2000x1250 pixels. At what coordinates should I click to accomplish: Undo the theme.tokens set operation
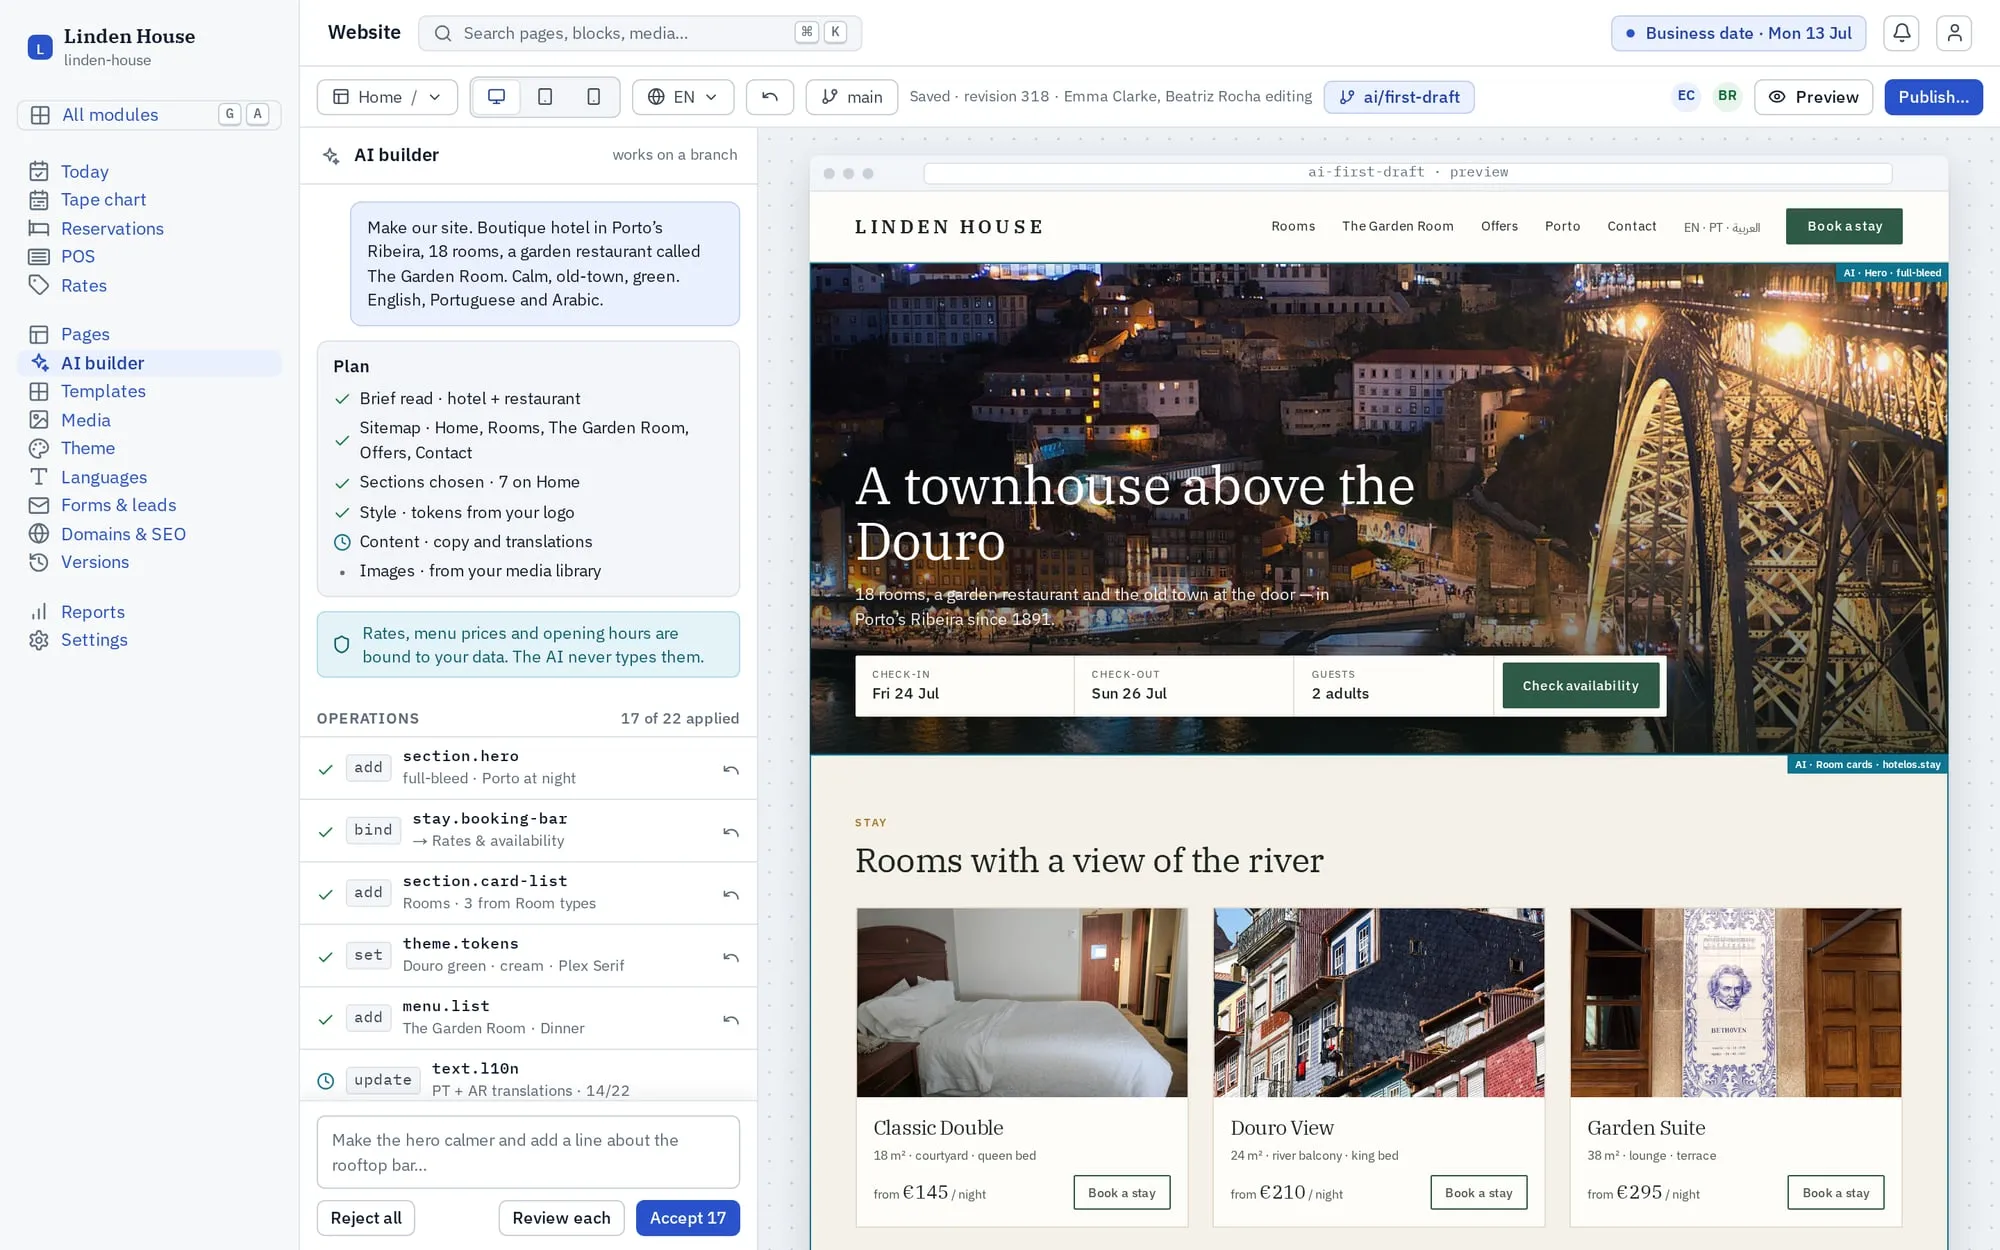click(x=731, y=956)
